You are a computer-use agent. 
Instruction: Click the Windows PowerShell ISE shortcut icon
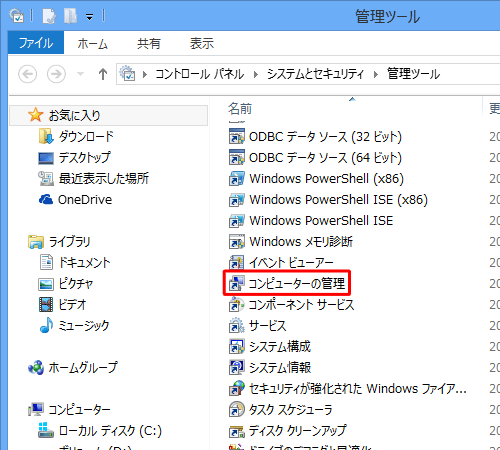[x=237, y=220]
